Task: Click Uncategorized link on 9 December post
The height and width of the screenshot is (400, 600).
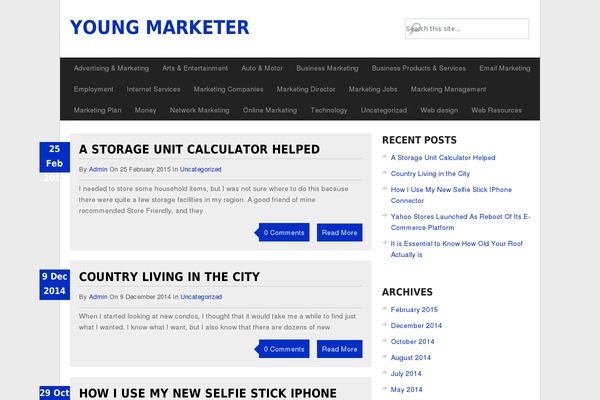Action: [x=201, y=297]
